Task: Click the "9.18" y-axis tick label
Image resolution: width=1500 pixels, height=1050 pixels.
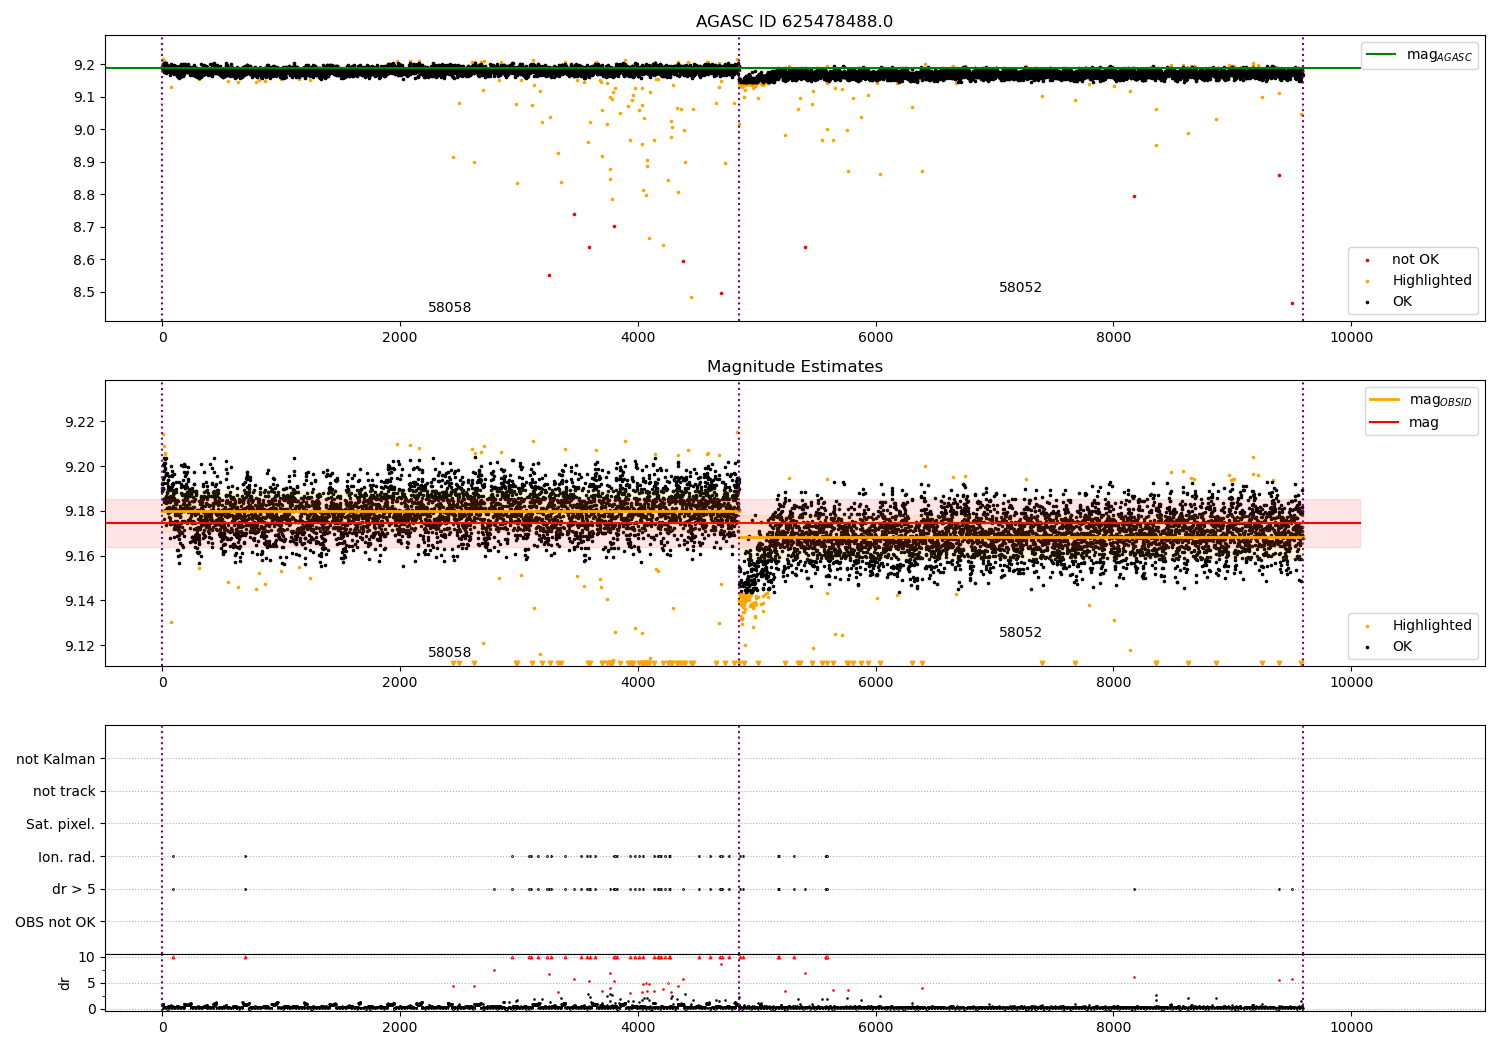Action: tap(79, 512)
